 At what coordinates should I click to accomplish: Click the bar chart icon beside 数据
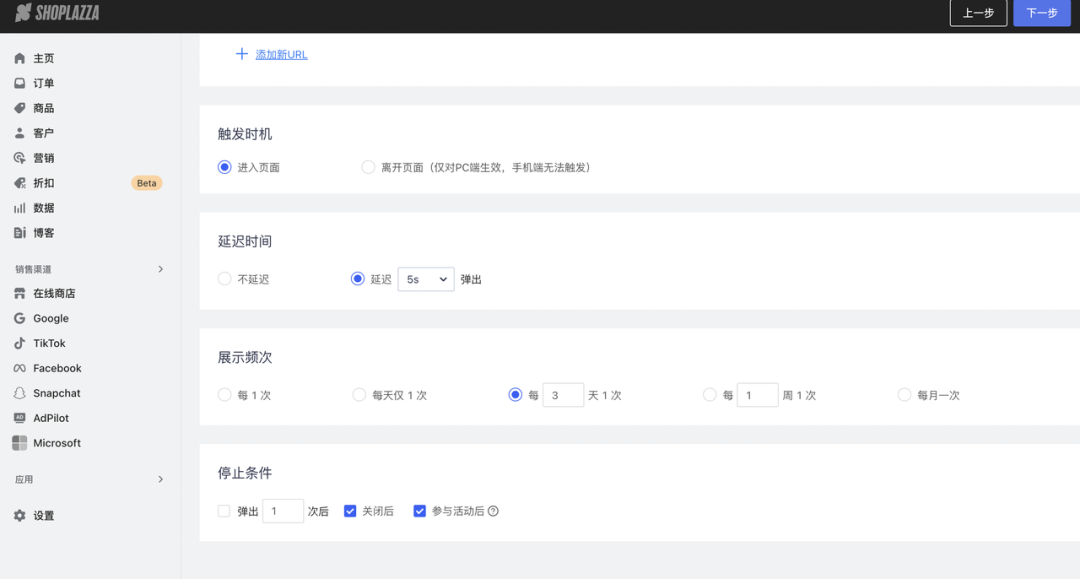(x=19, y=208)
